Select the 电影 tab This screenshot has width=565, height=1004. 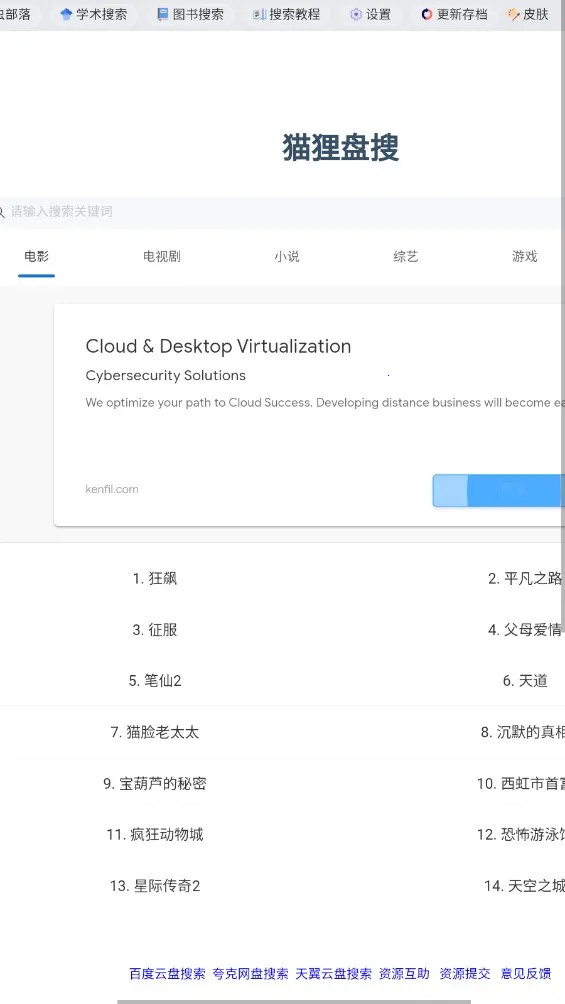[x=37, y=257]
